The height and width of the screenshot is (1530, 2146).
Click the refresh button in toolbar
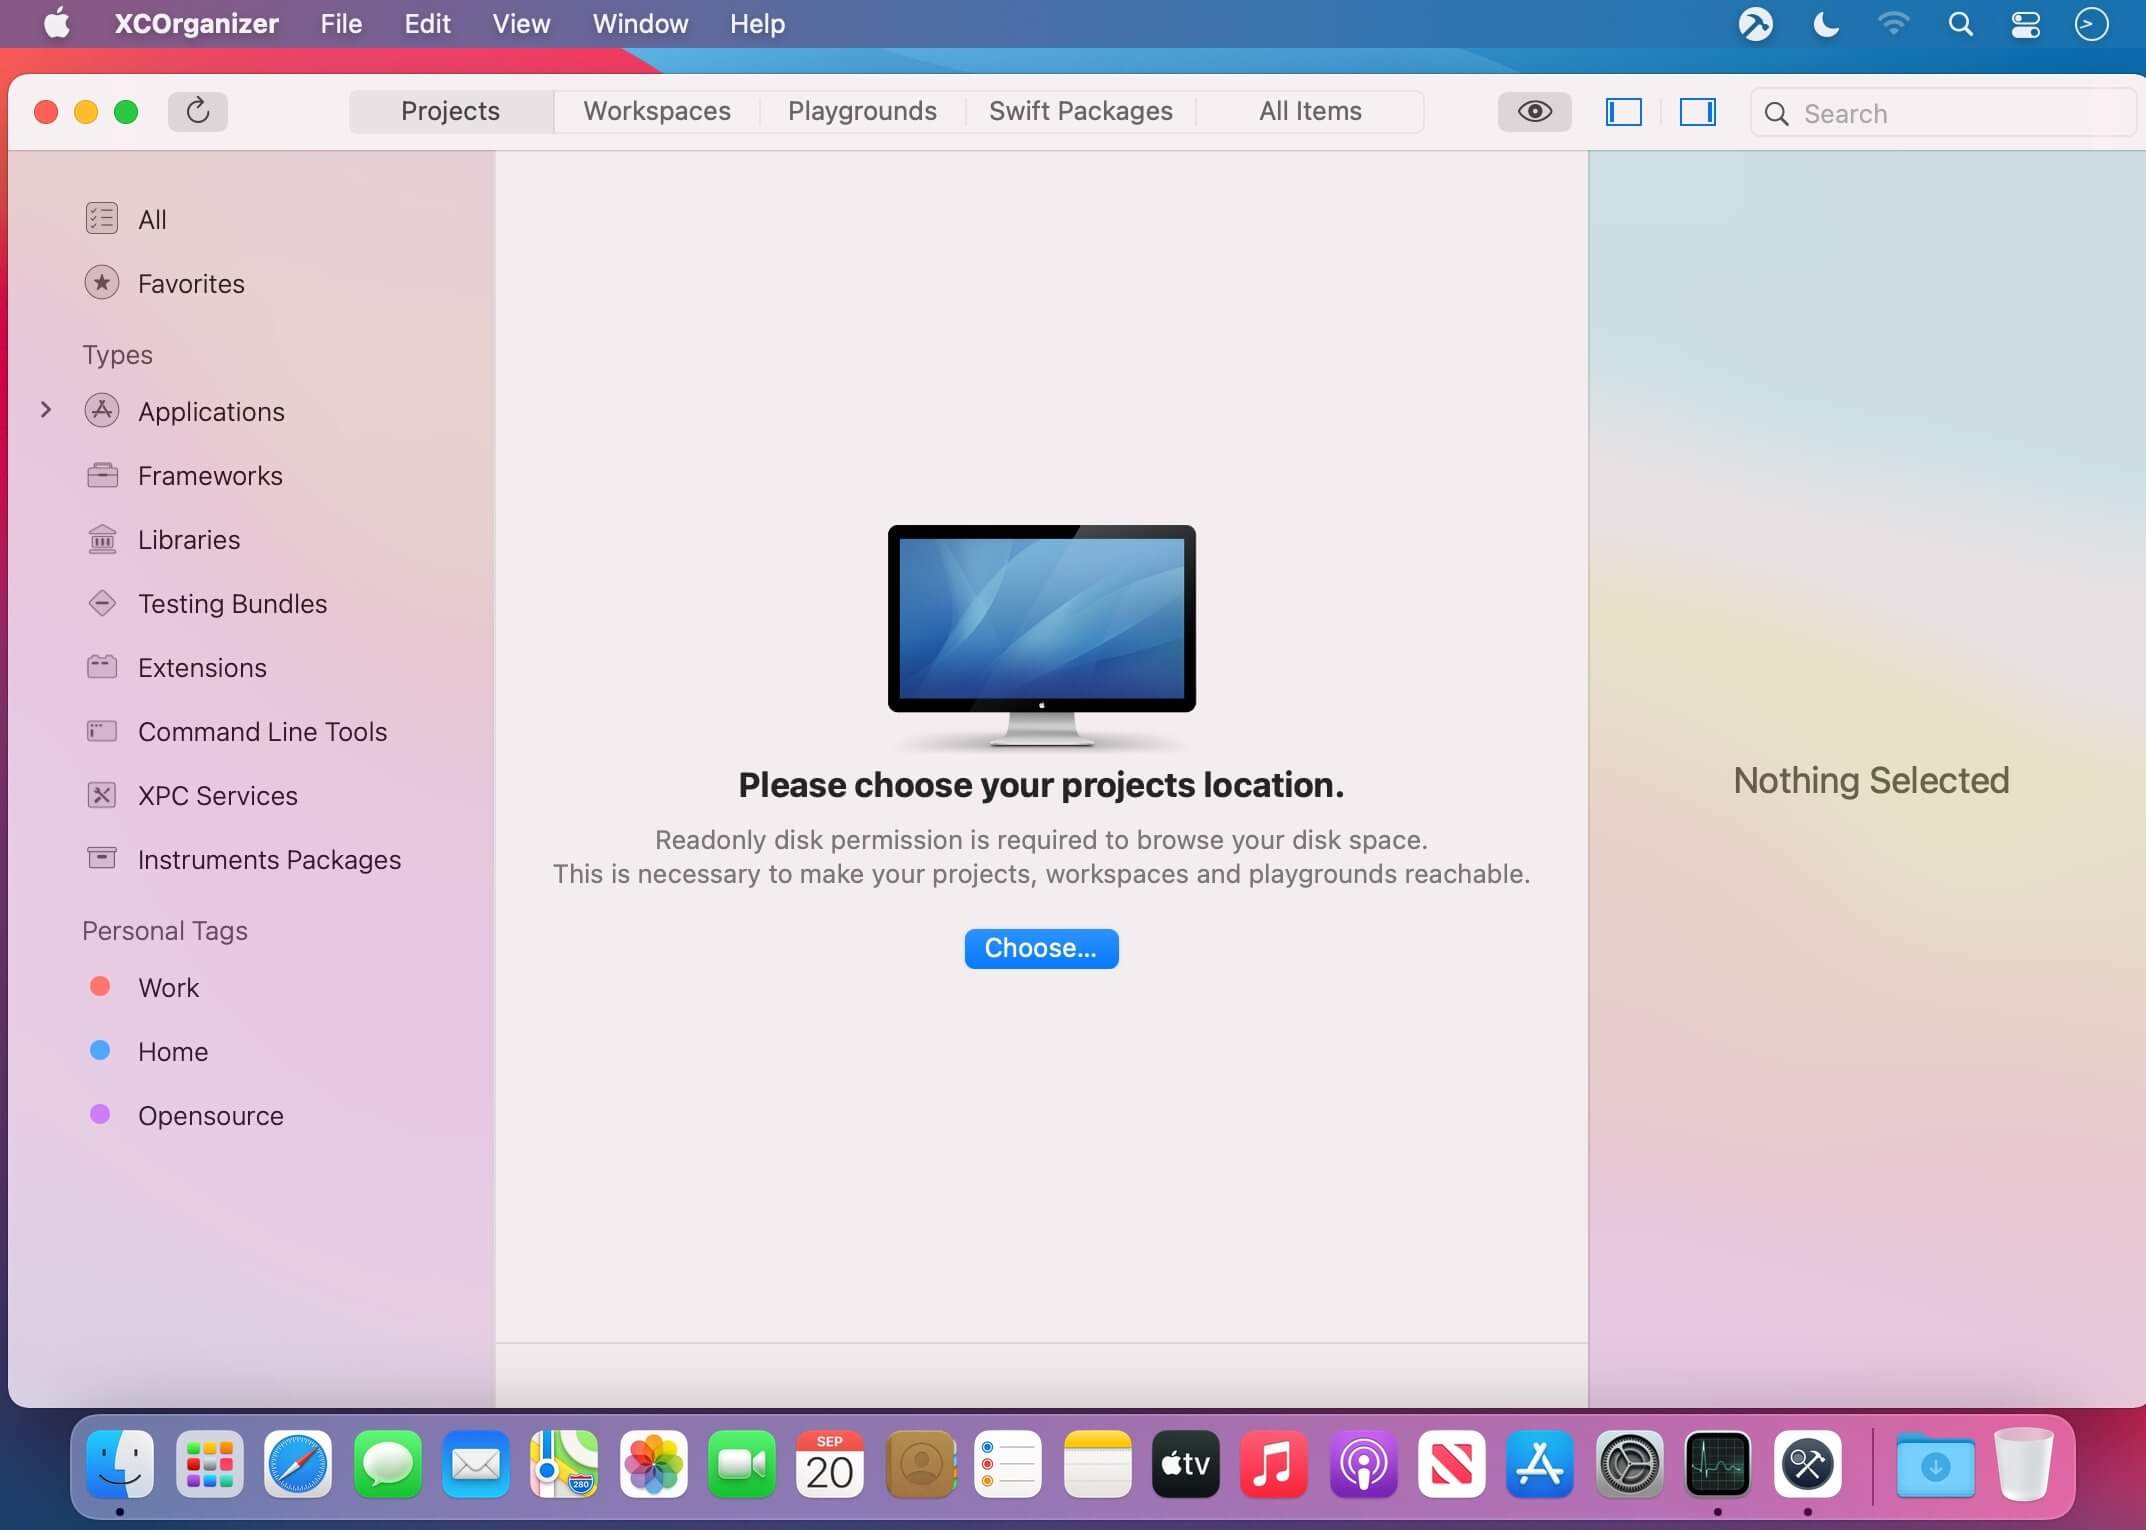coord(197,111)
